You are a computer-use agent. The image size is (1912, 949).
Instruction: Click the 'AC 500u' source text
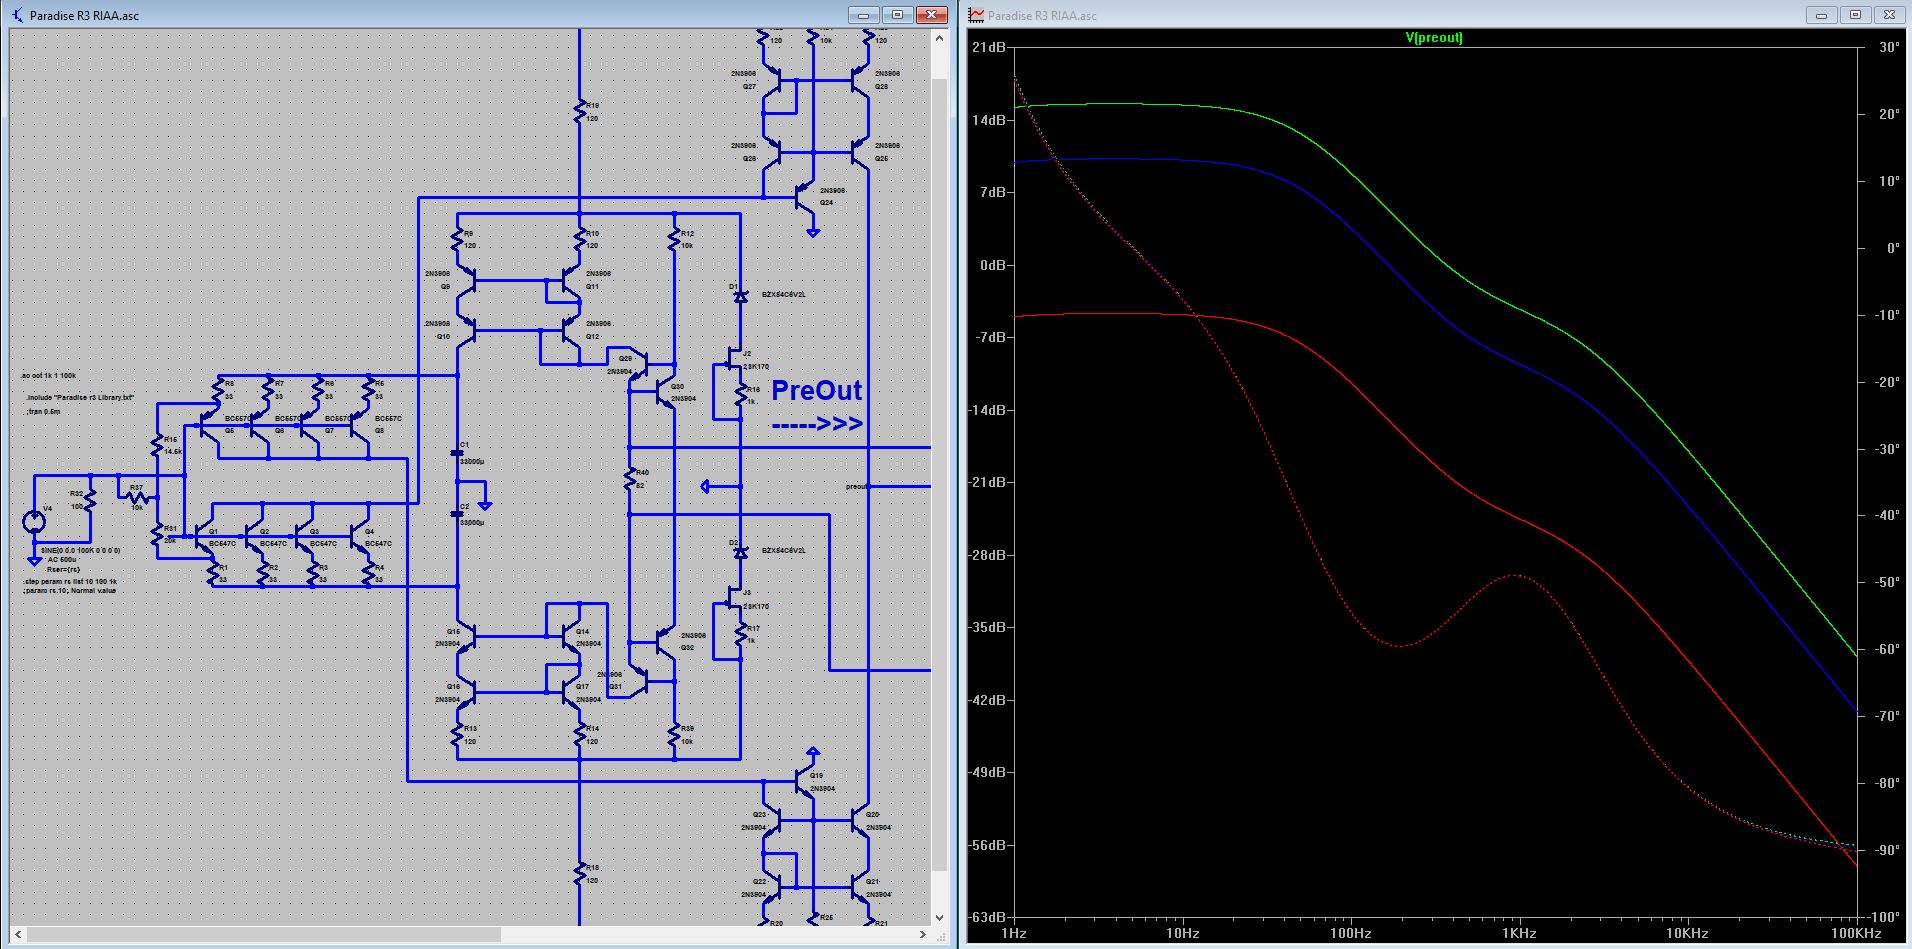click(61, 559)
